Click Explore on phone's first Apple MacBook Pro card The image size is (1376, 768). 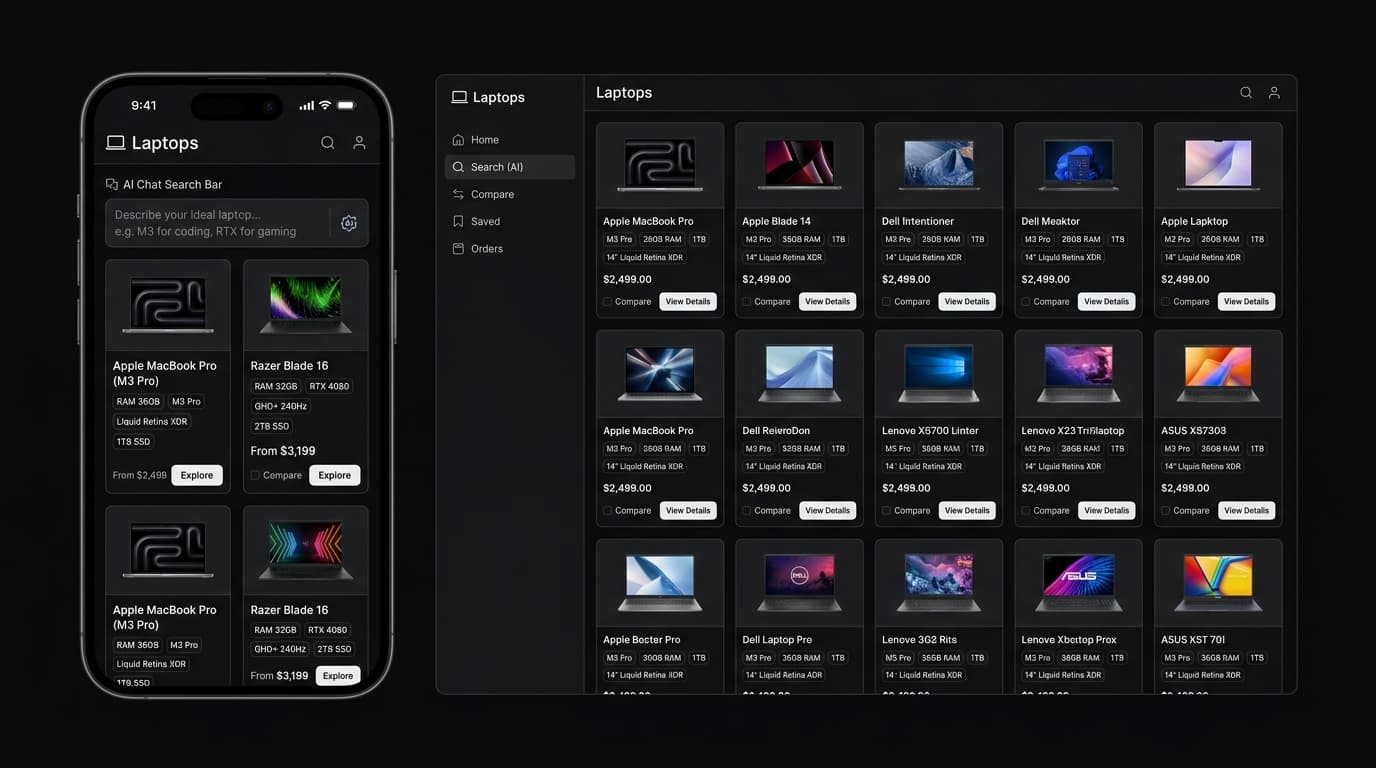point(197,475)
